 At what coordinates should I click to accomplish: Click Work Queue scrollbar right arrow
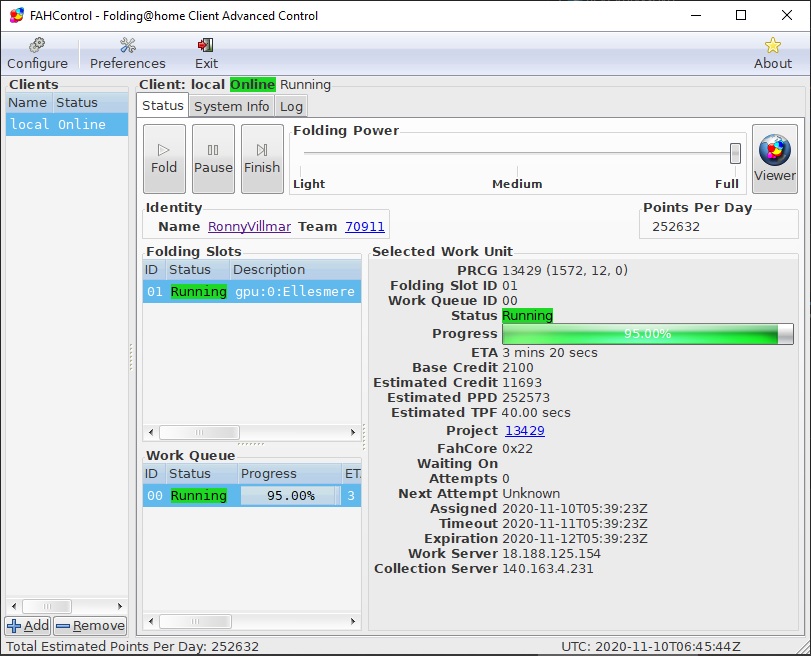click(x=353, y=621)
